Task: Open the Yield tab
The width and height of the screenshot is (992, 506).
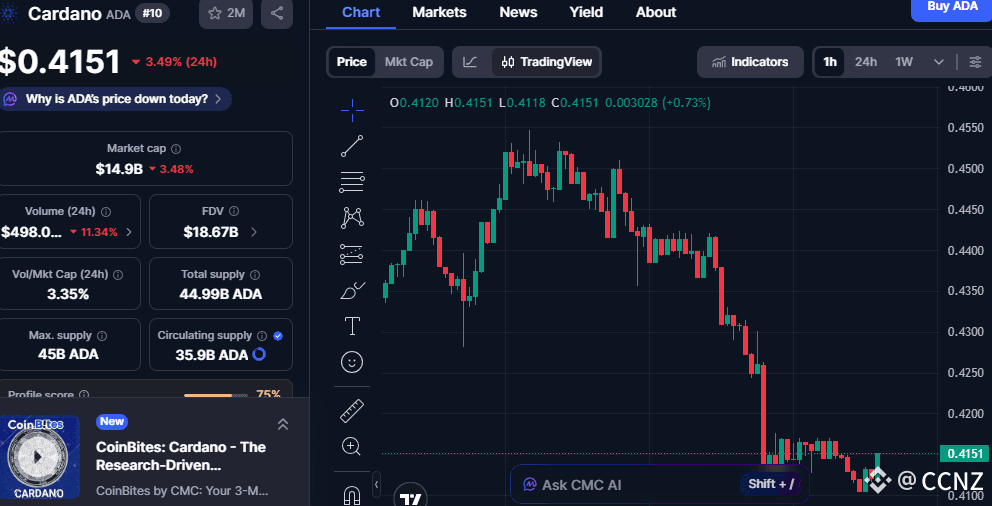Action: (x=586, y=12)
